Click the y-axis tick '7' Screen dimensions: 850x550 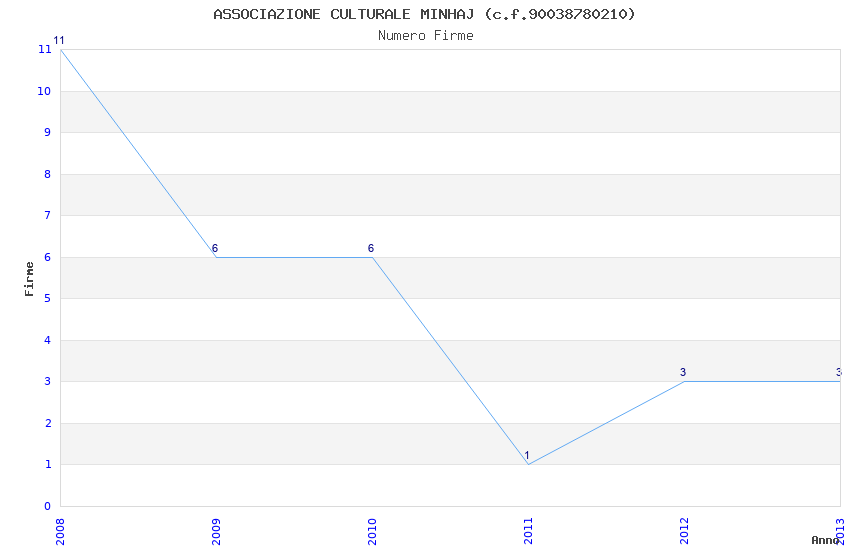[x=48, y=215]
